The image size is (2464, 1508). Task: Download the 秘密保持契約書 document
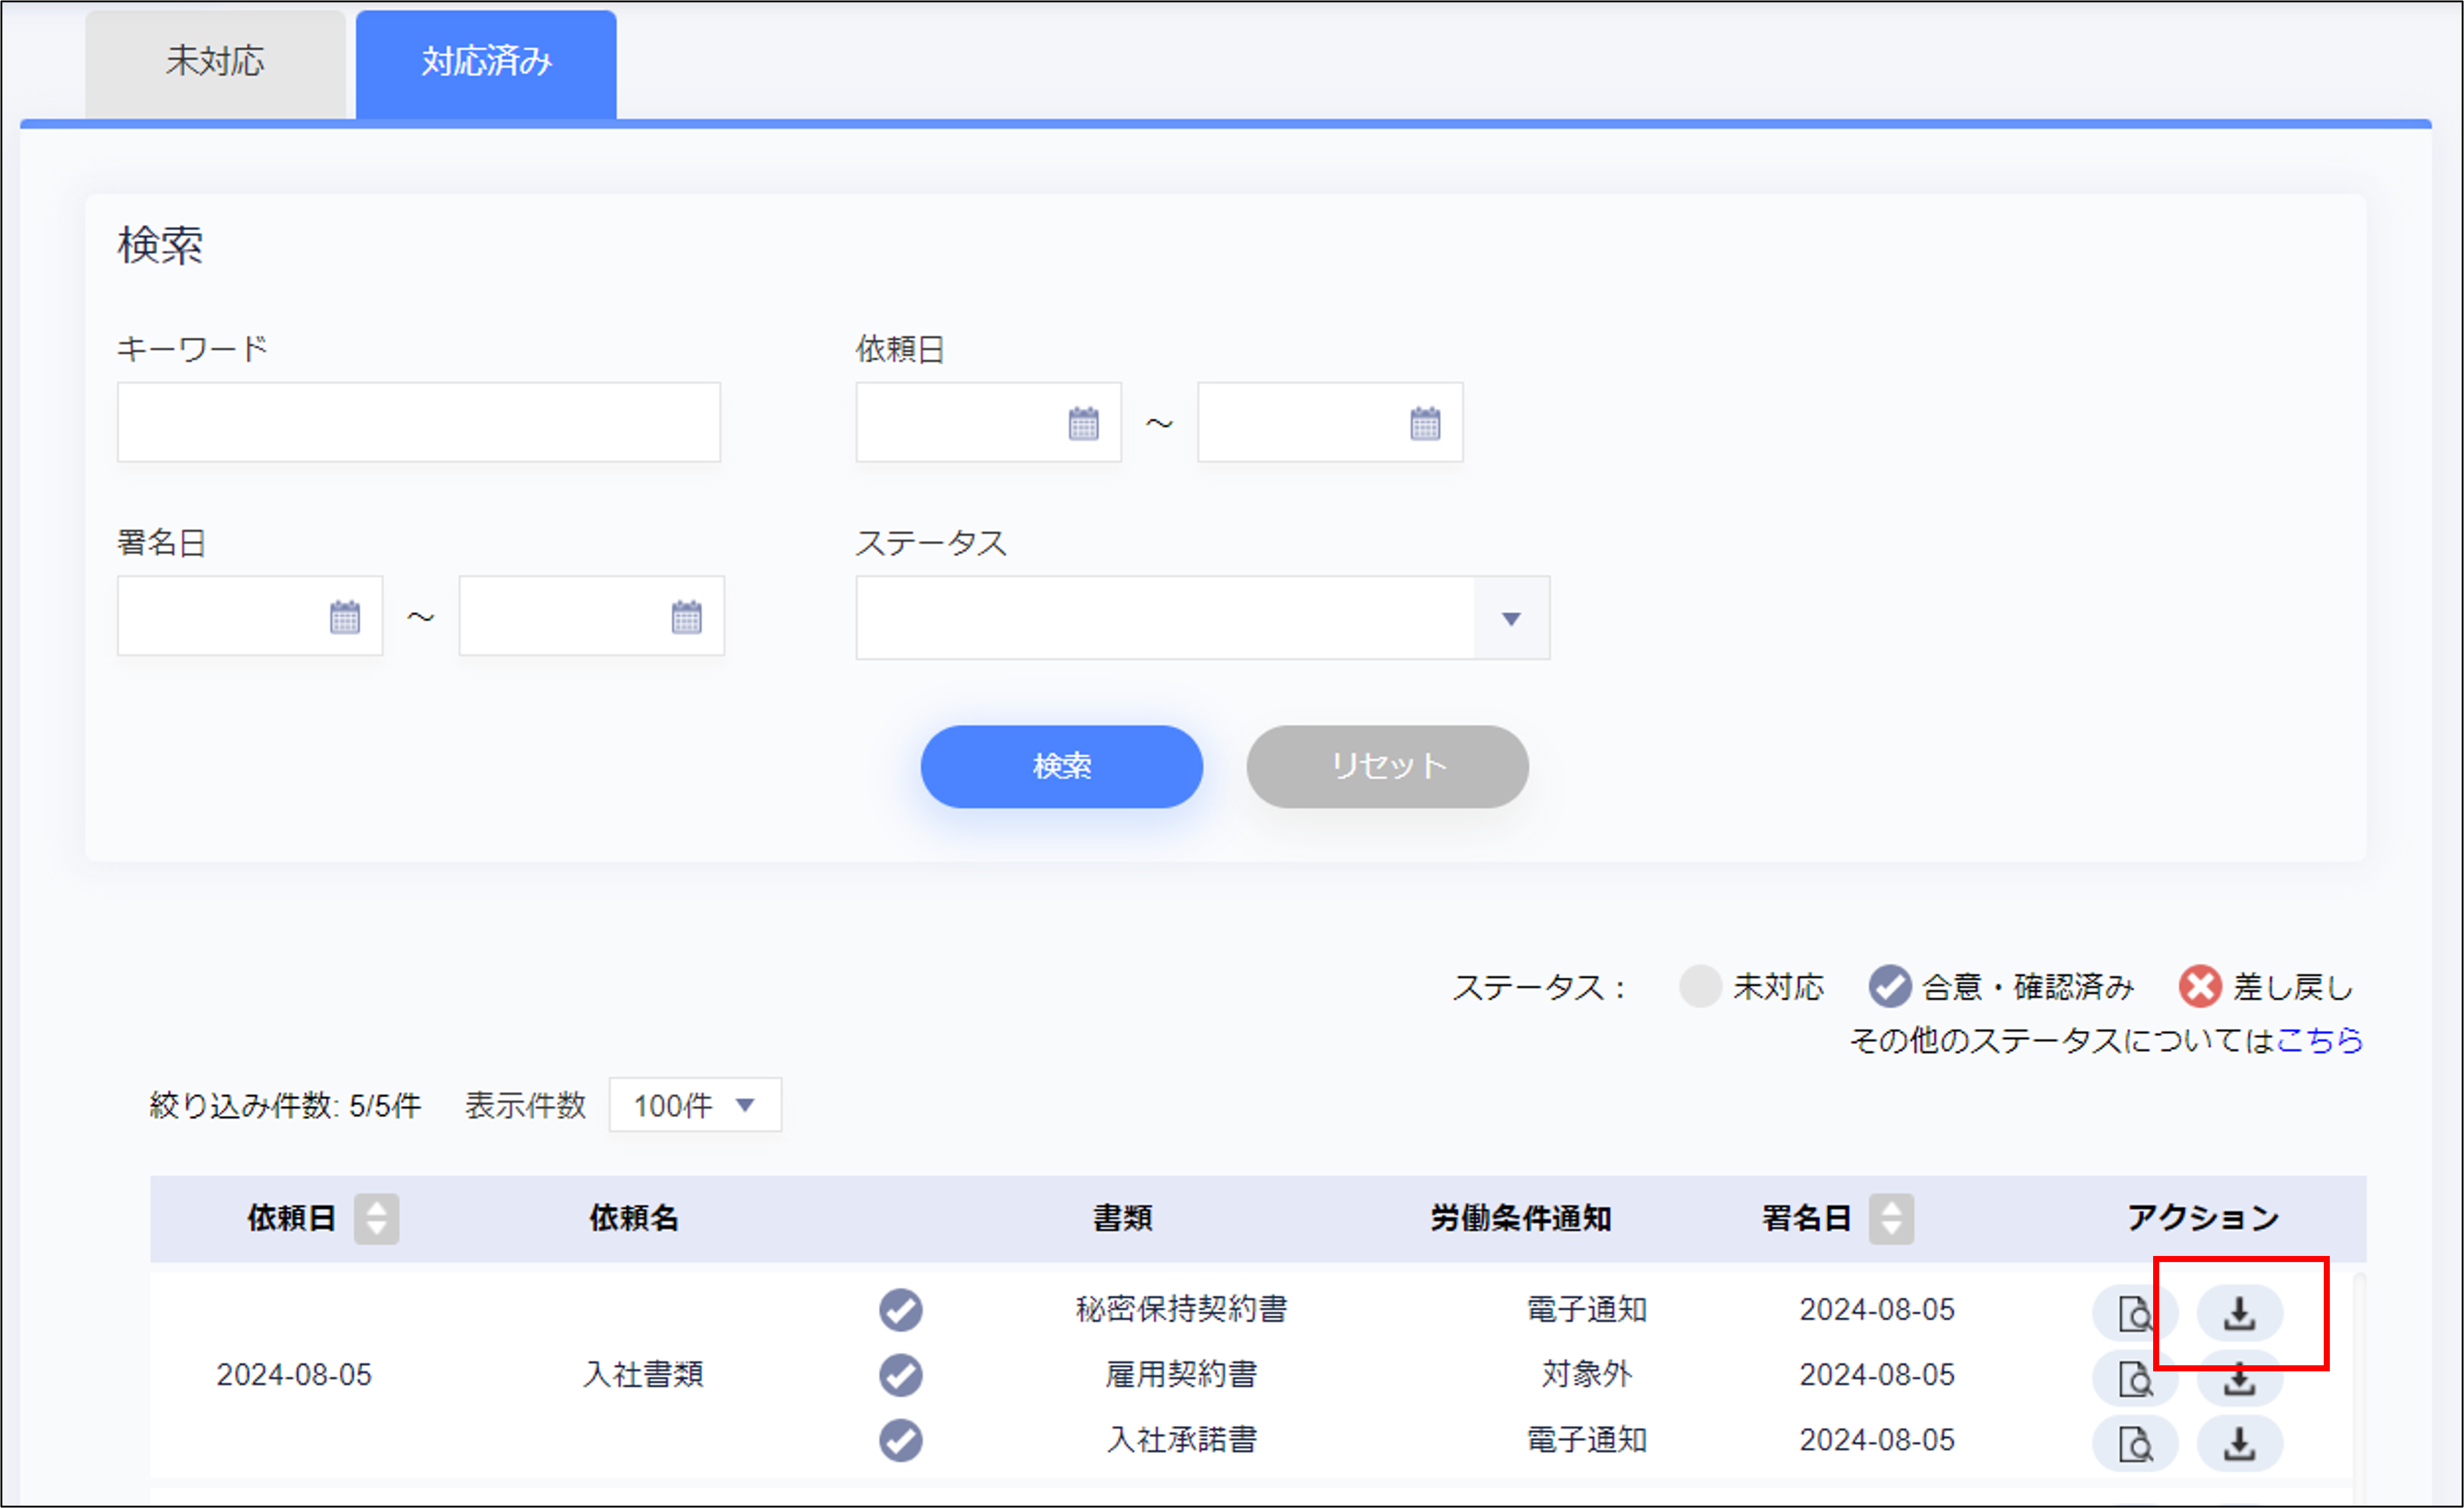(2240, 1313)
